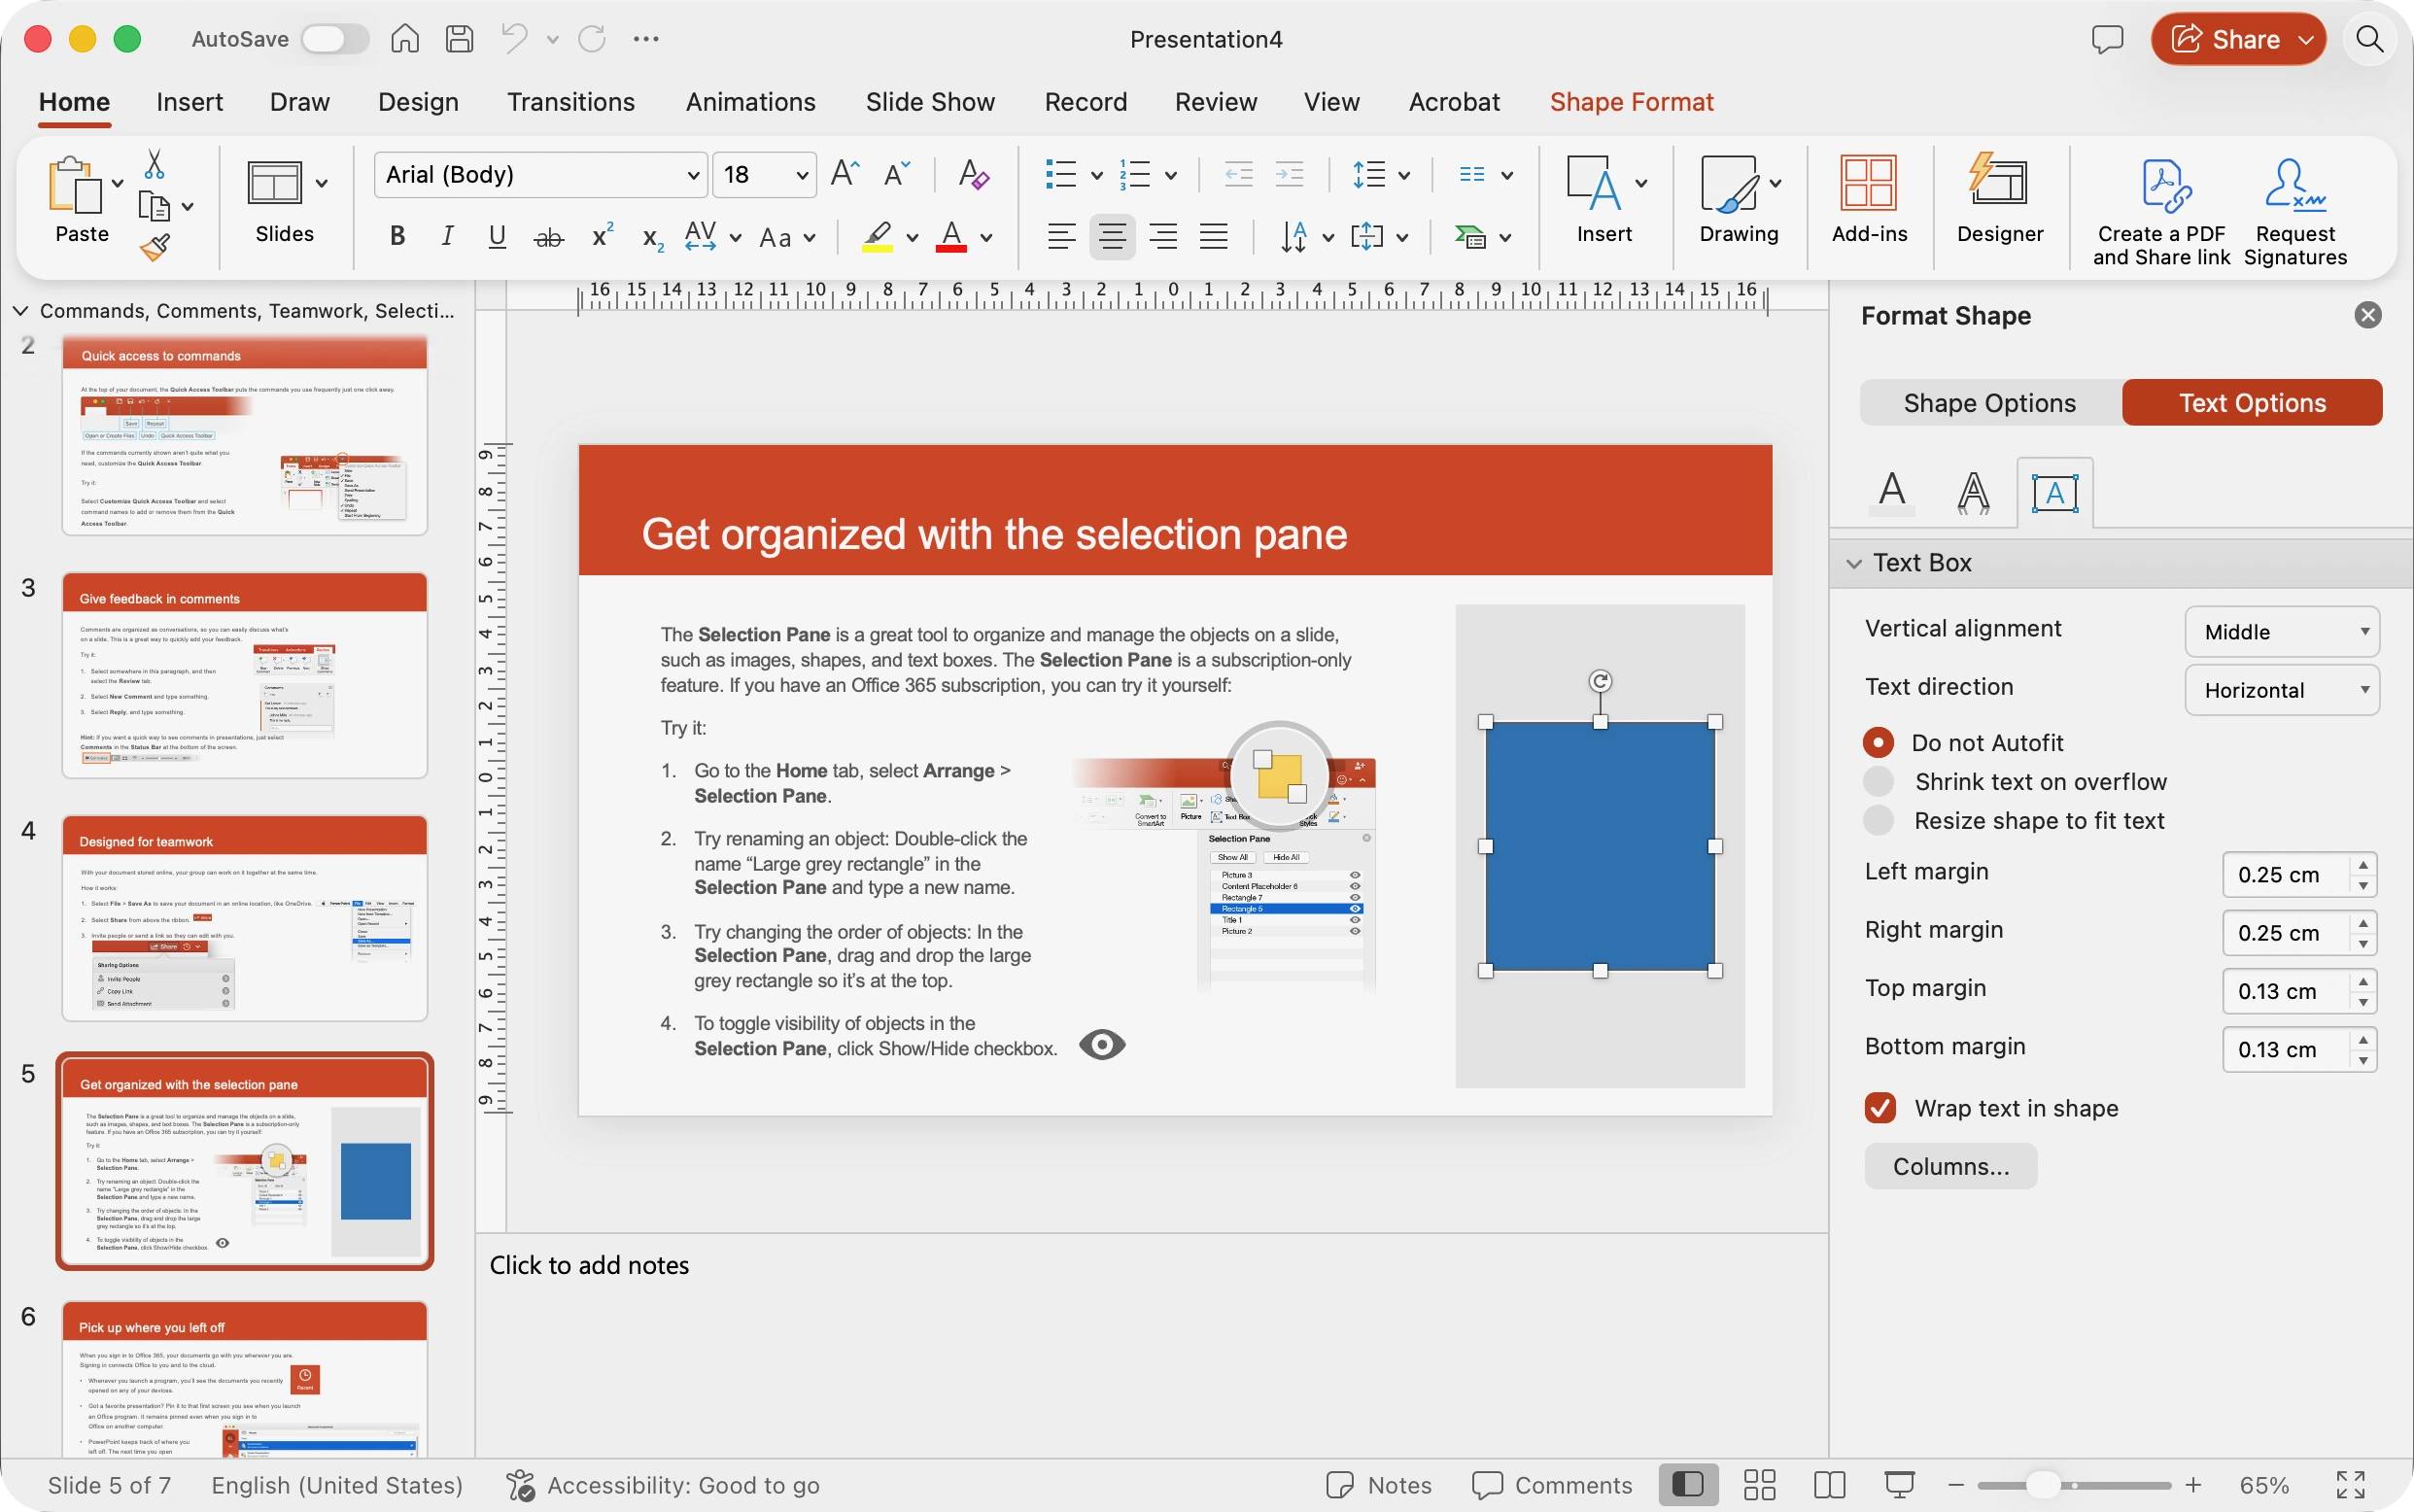Click the Share button

[2237, 39]
